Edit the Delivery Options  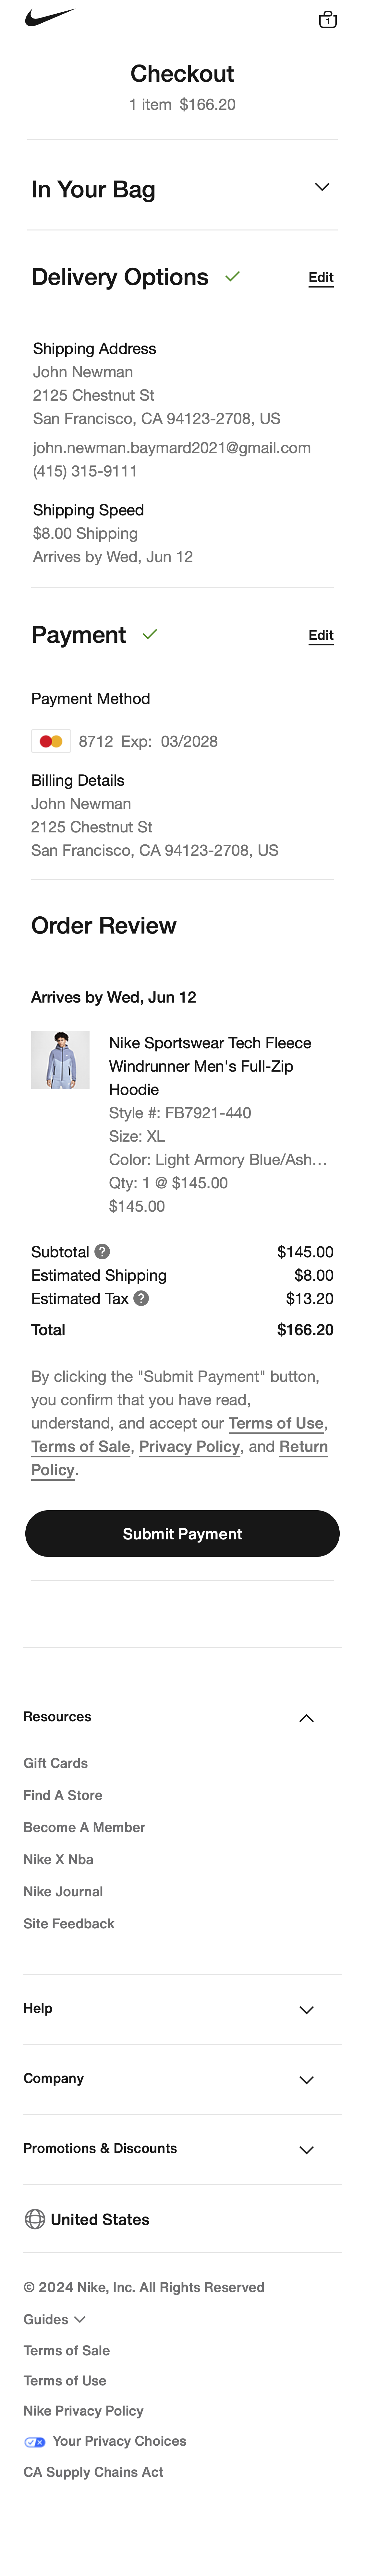tap(320, 278)
